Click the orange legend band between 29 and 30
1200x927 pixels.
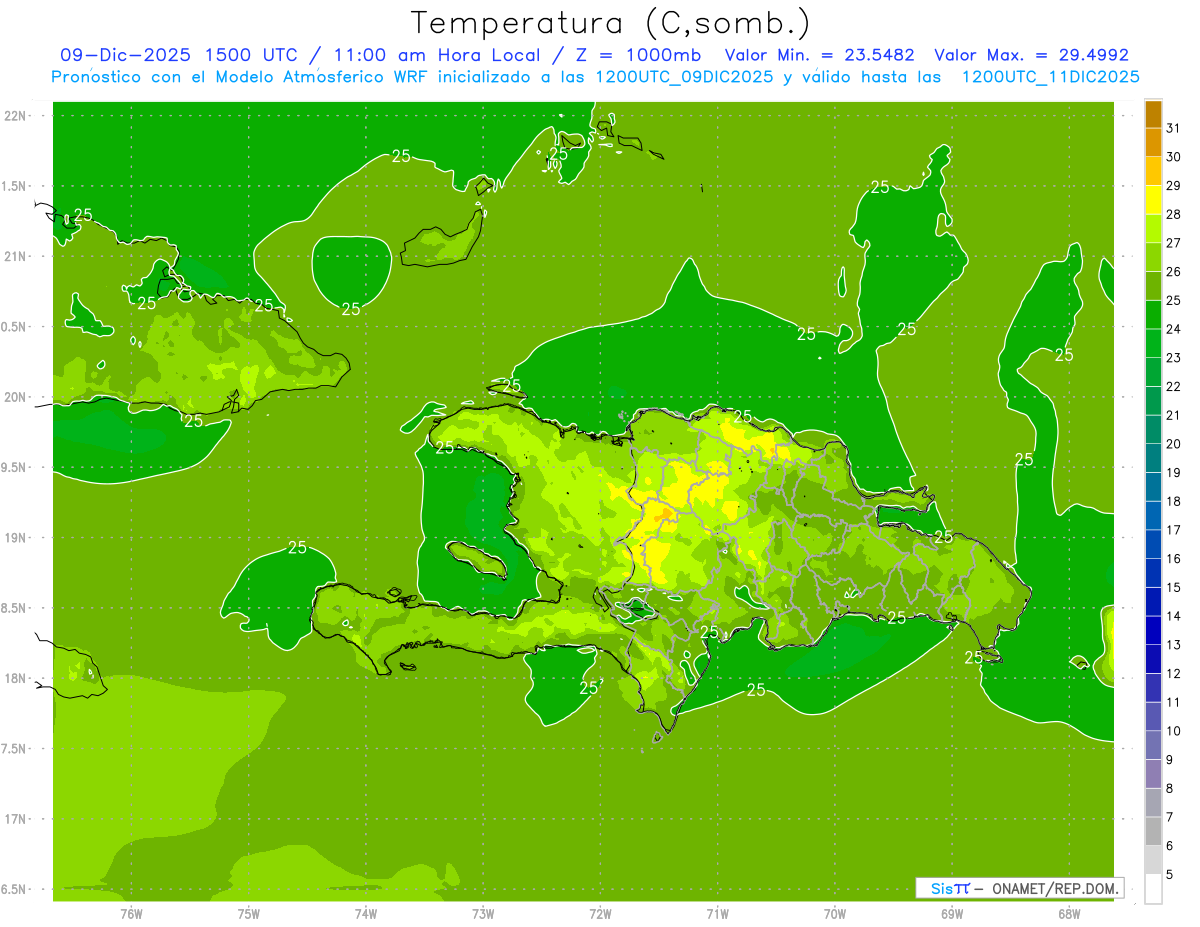tap(1153, 171)
